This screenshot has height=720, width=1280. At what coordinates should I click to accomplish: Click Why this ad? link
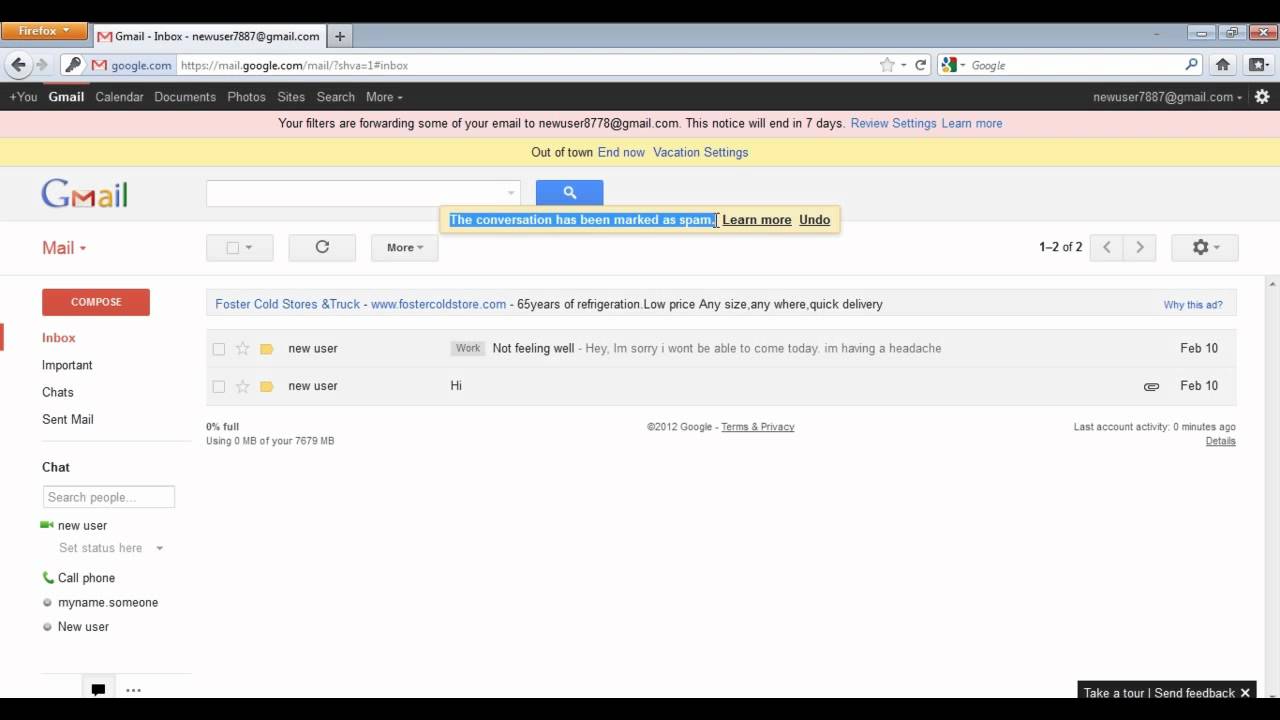(x=1192, y=305)
